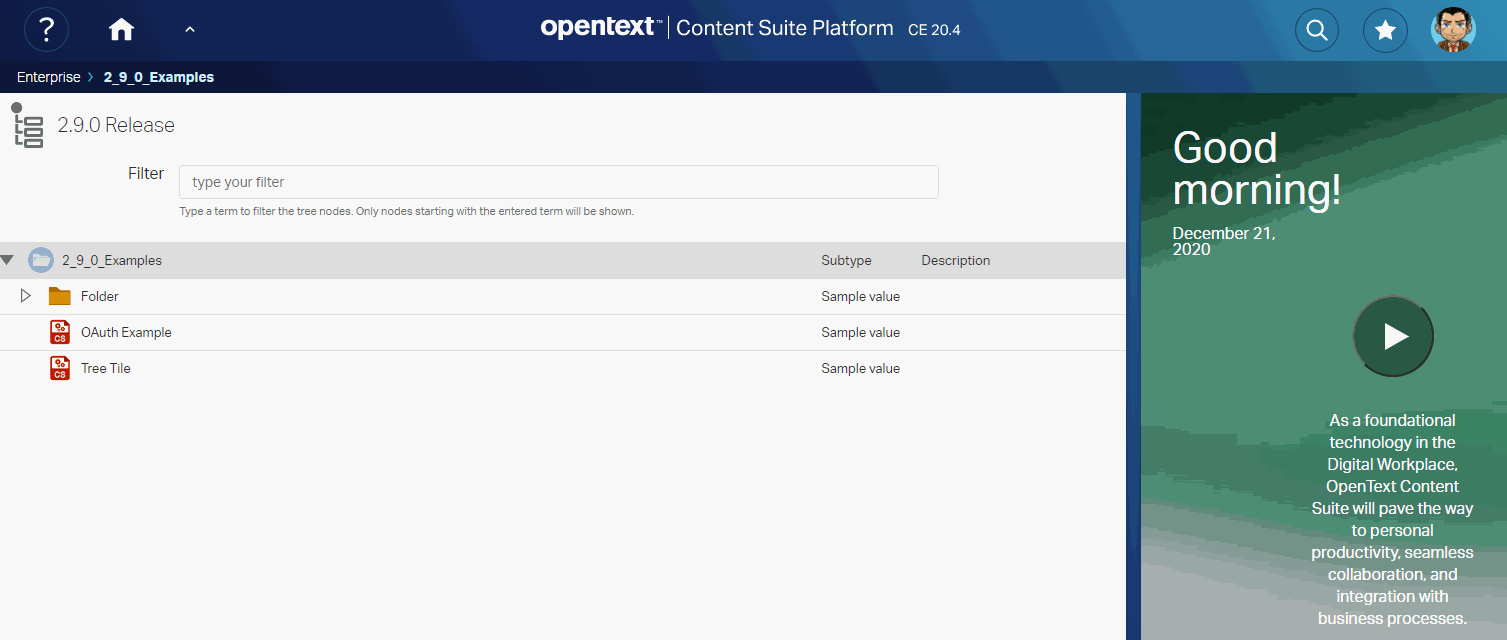Open the OAuth Example item
The height and width of the screenshot is (640, 1507).
[126, 332]
